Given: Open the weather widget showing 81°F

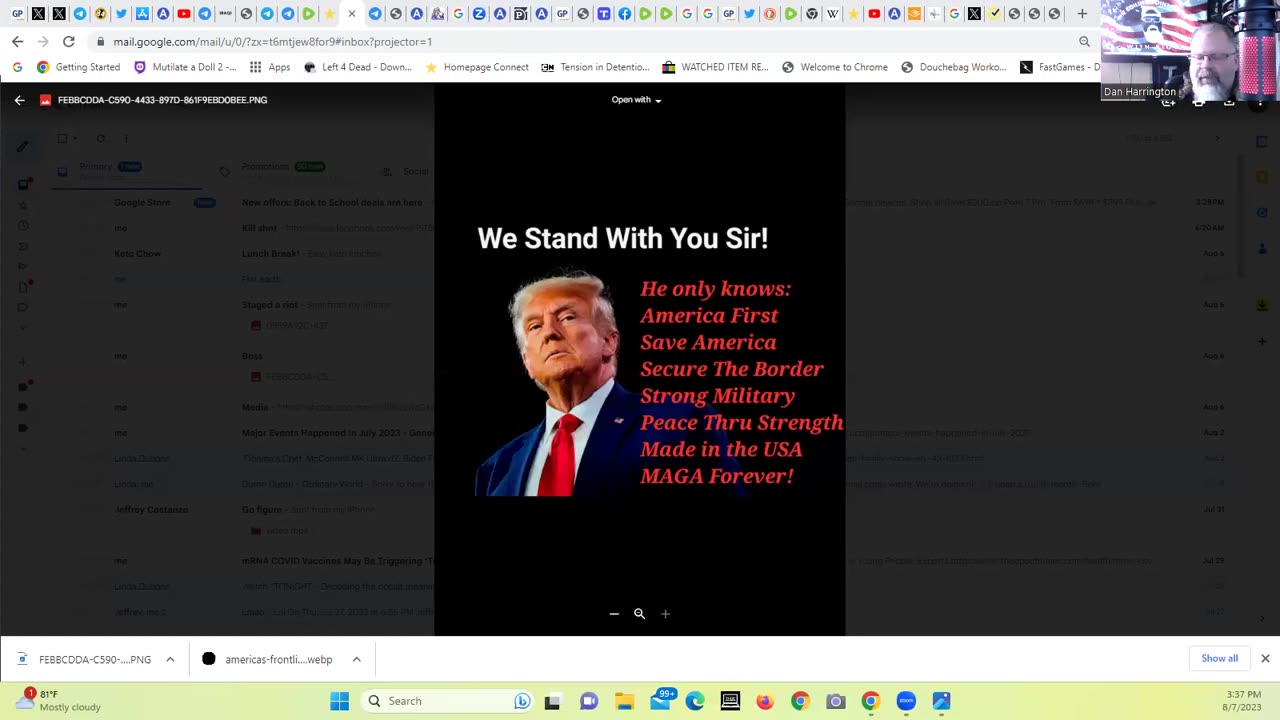Looking at the screenshot, I should click(58, 700).
